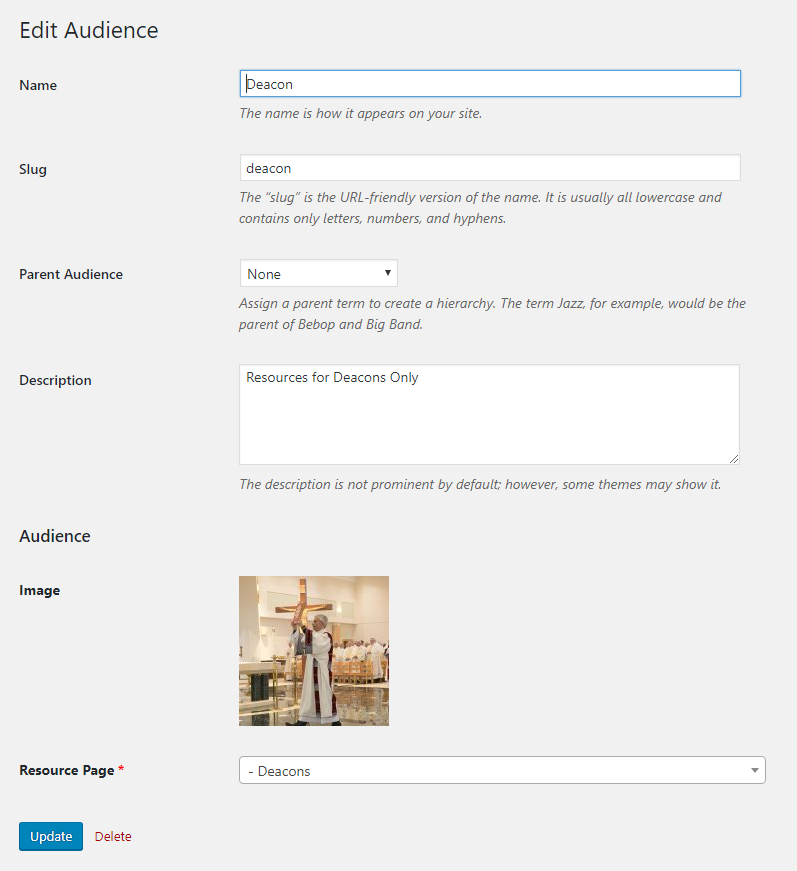
Task: Click the Description field label
Action: point(55,381)
